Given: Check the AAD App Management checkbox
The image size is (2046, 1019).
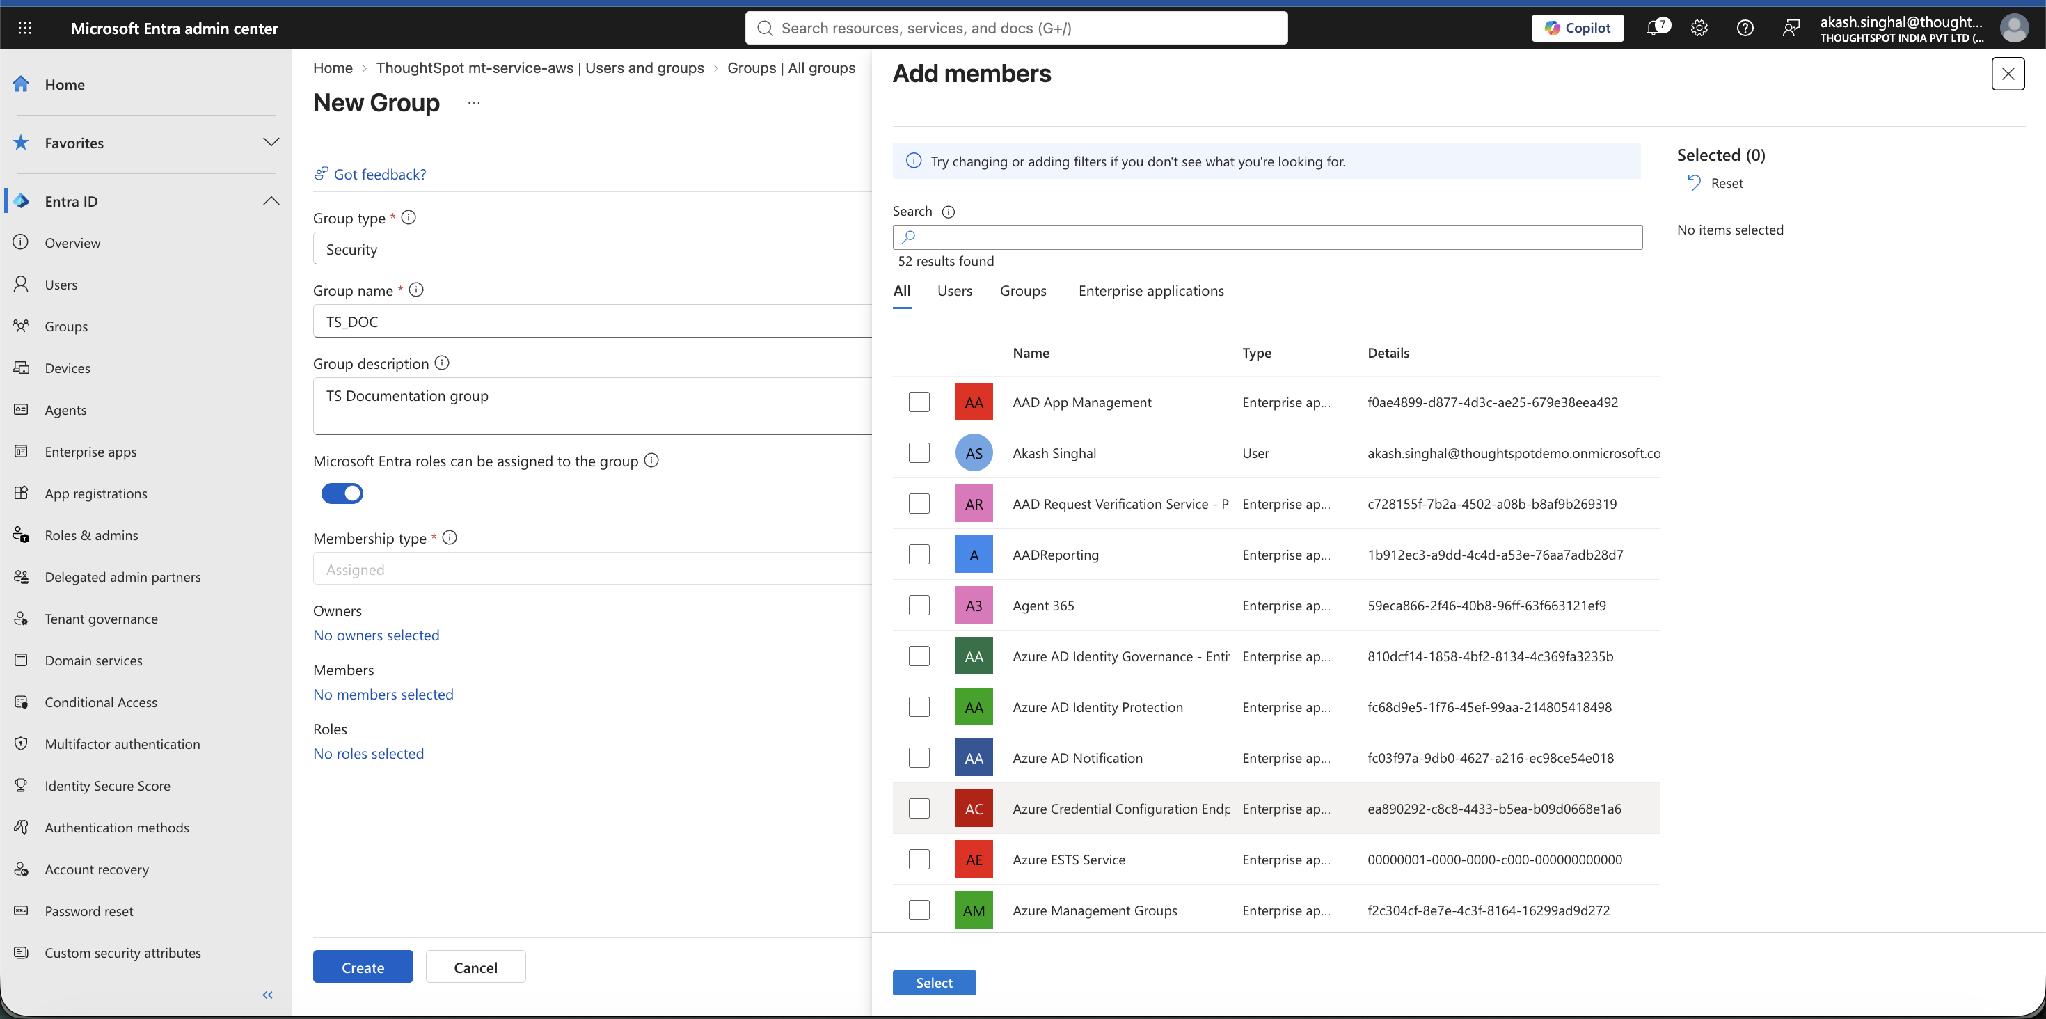Looking at the screenshot, I should point(919,402).
